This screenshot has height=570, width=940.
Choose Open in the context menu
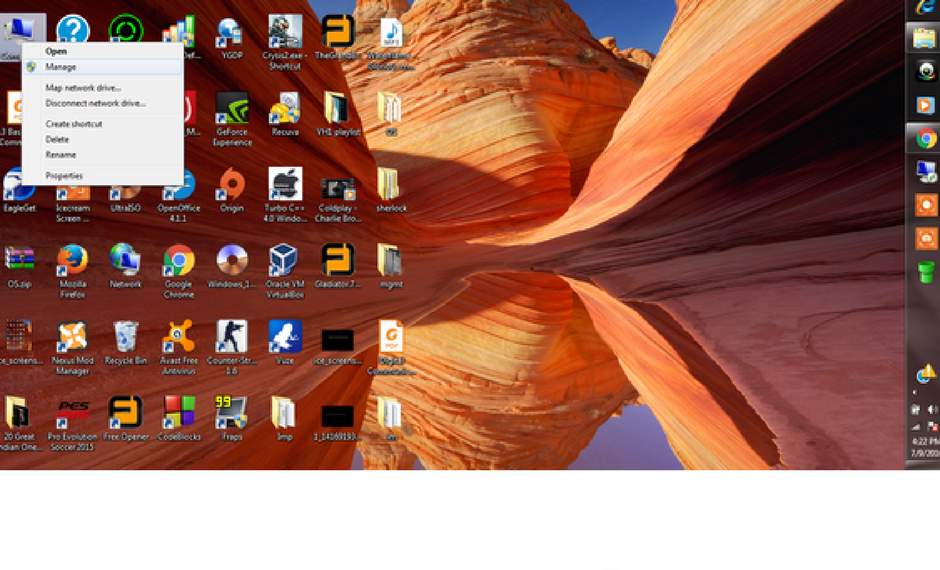click(56, 51)
